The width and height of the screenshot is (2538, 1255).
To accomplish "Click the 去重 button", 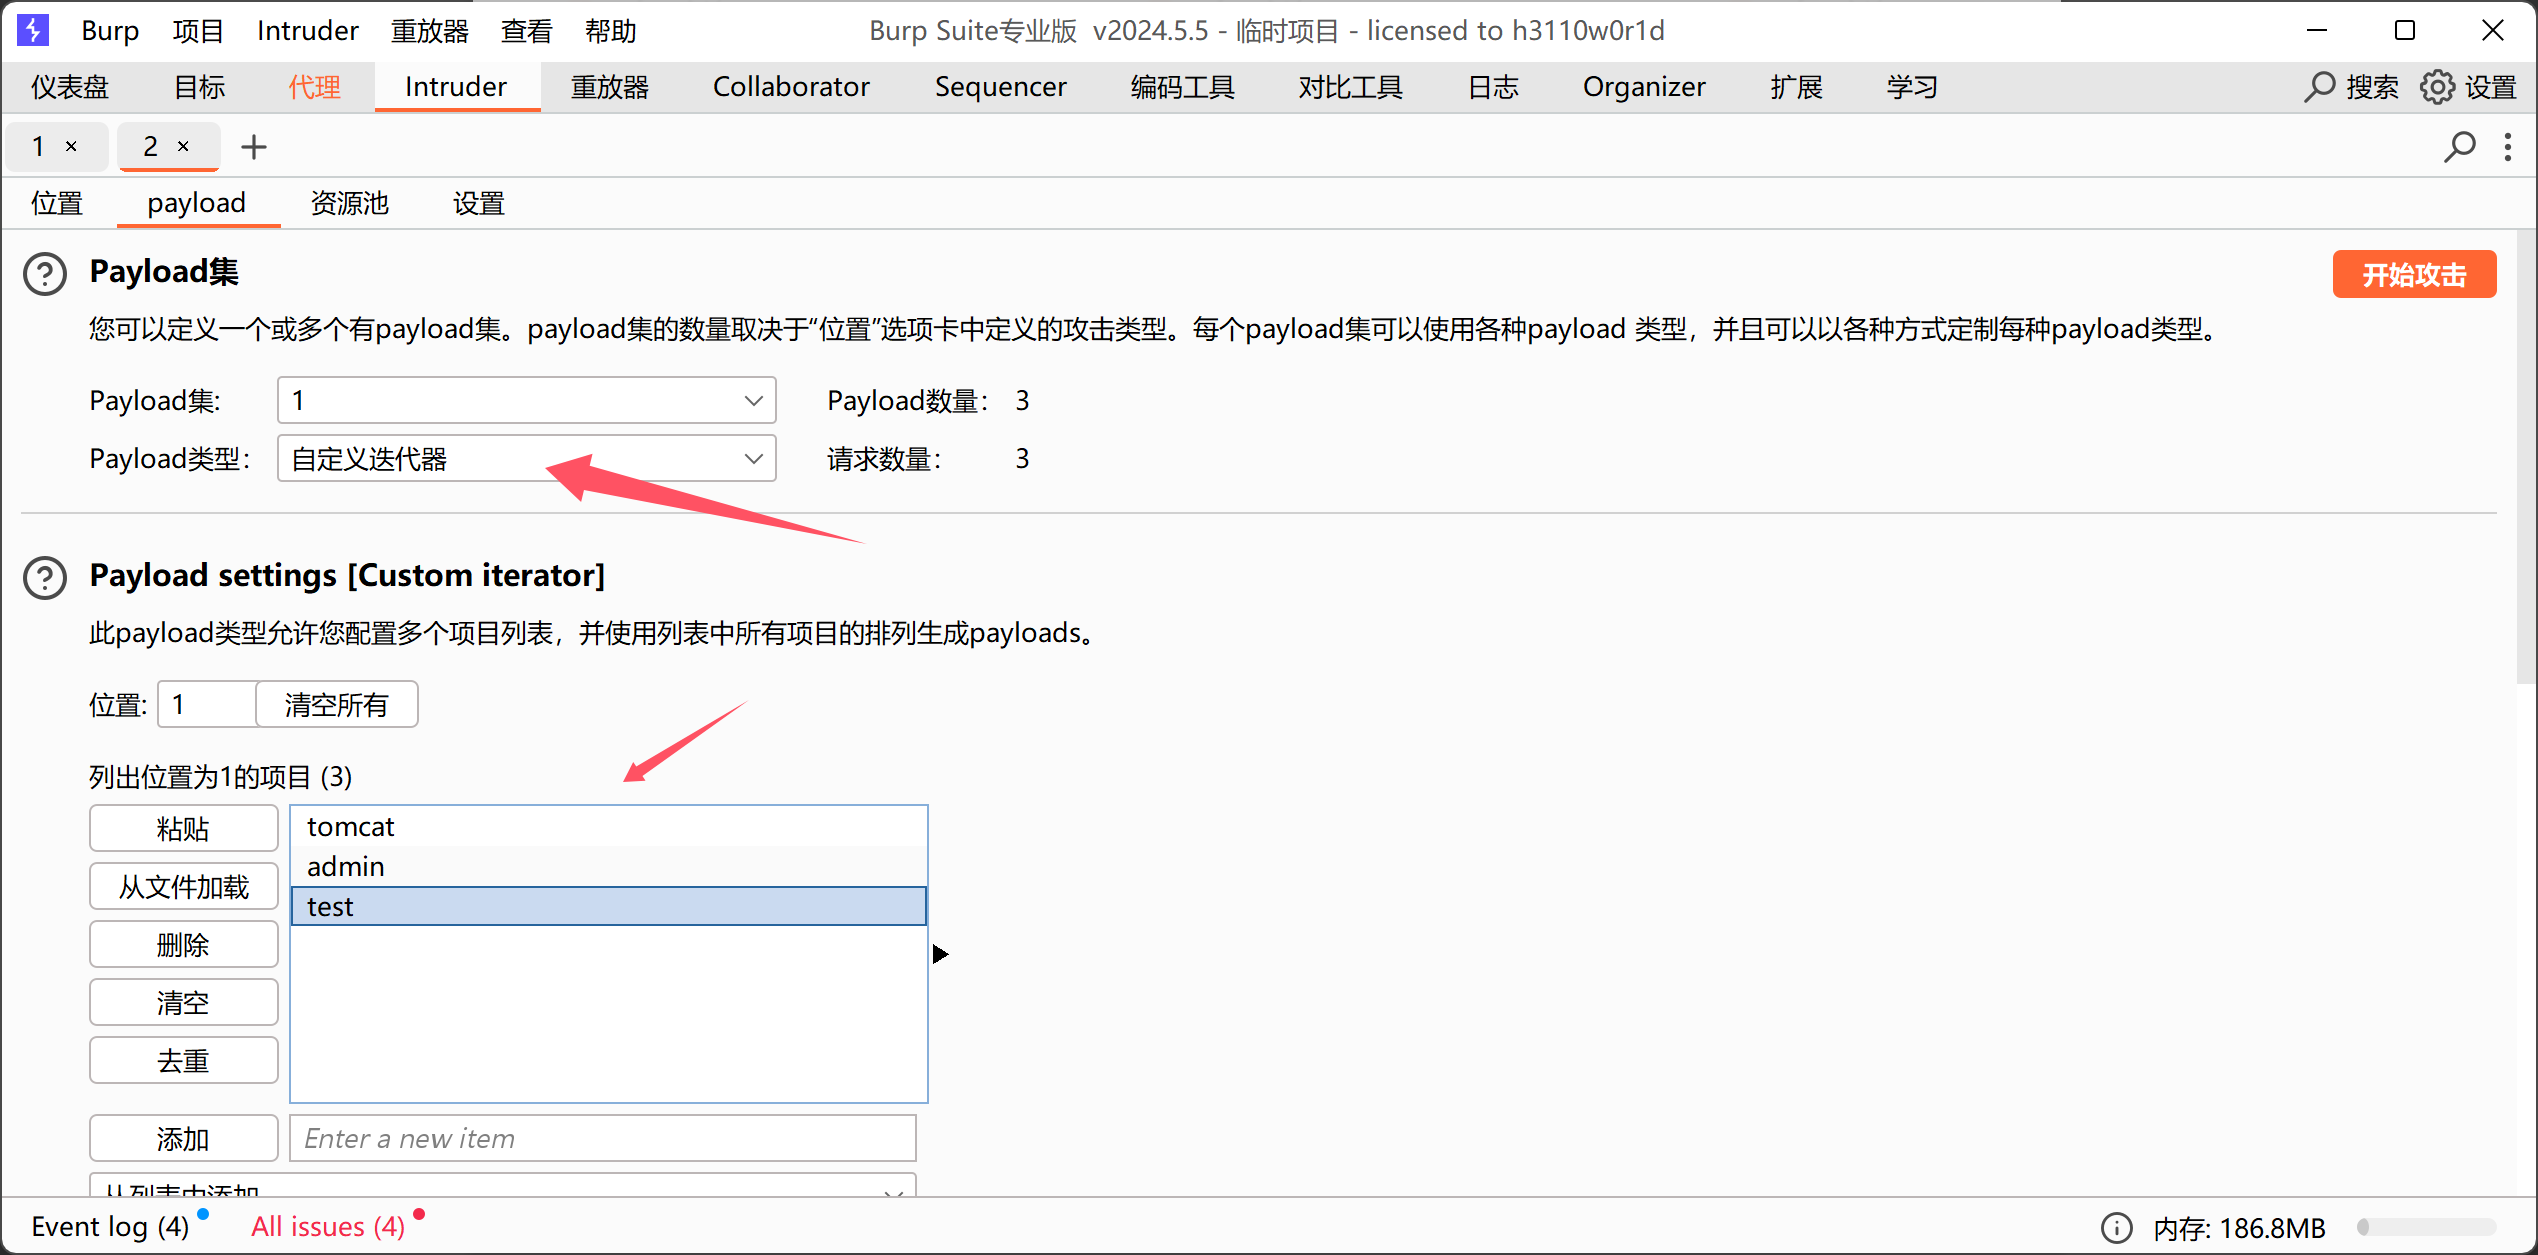I will click(x=183, y=1061).
